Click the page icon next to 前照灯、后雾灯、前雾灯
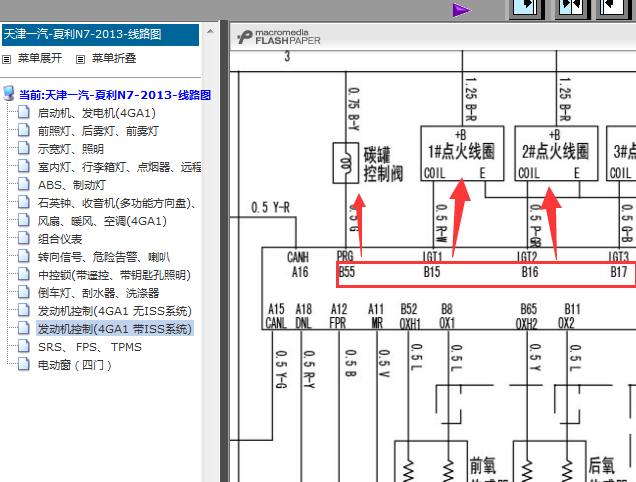The height and width of the screenshot is (482, 636). pyautogui.click(x=24, y=130)
